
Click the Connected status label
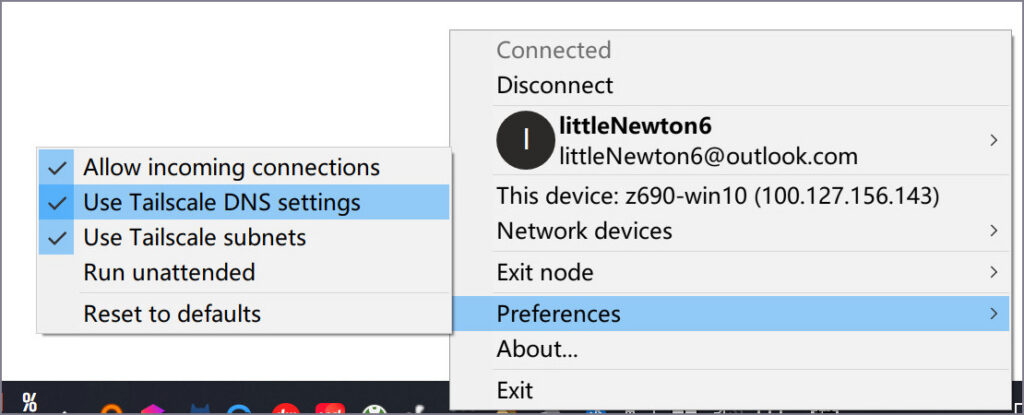553,50
